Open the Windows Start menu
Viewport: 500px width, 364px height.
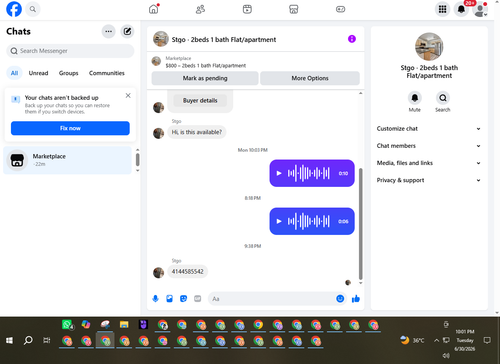tap(9, 340)
